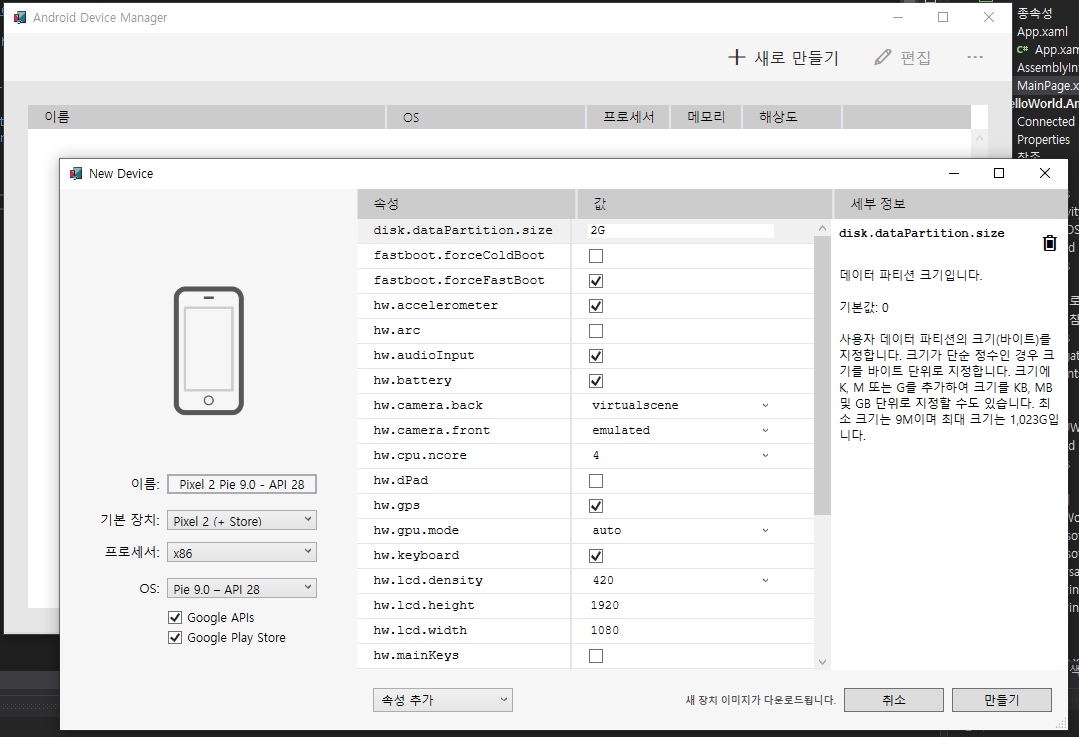The image size is (1079, 737).
Task: Select the hw.cpu.ncore property name
Action: [420, 456]
